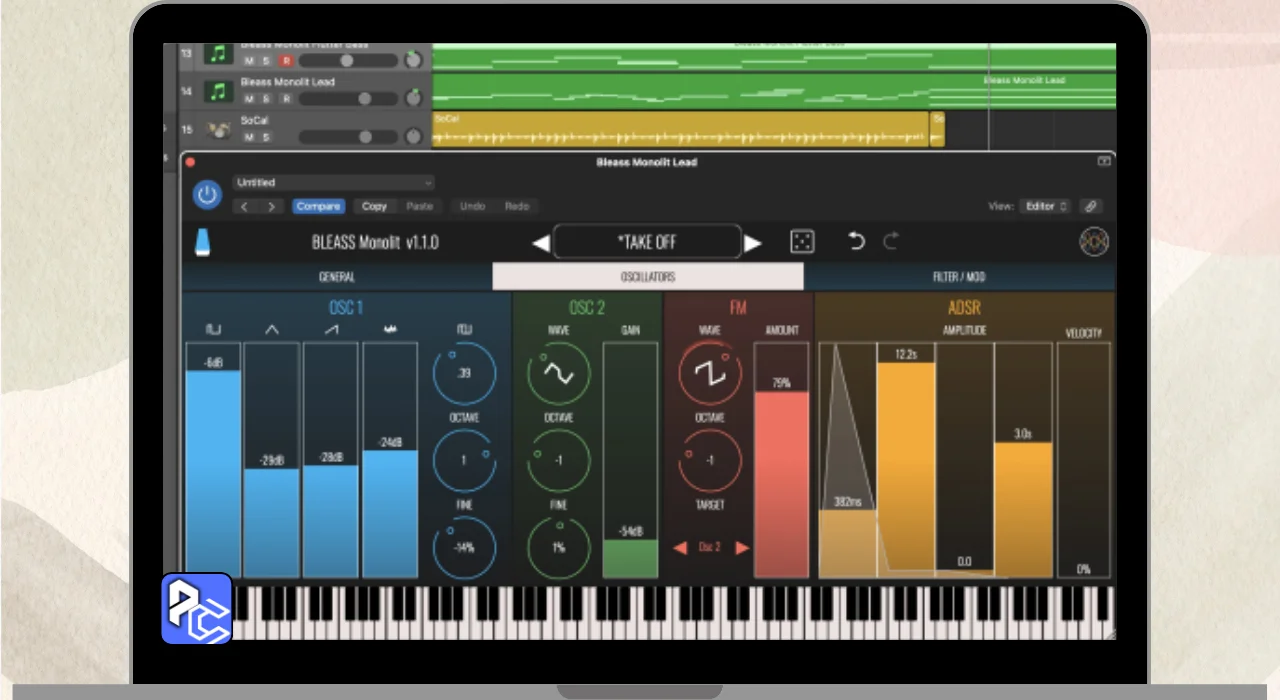
Task: Select previous FM target with left arrow
Action: [680, 547]
